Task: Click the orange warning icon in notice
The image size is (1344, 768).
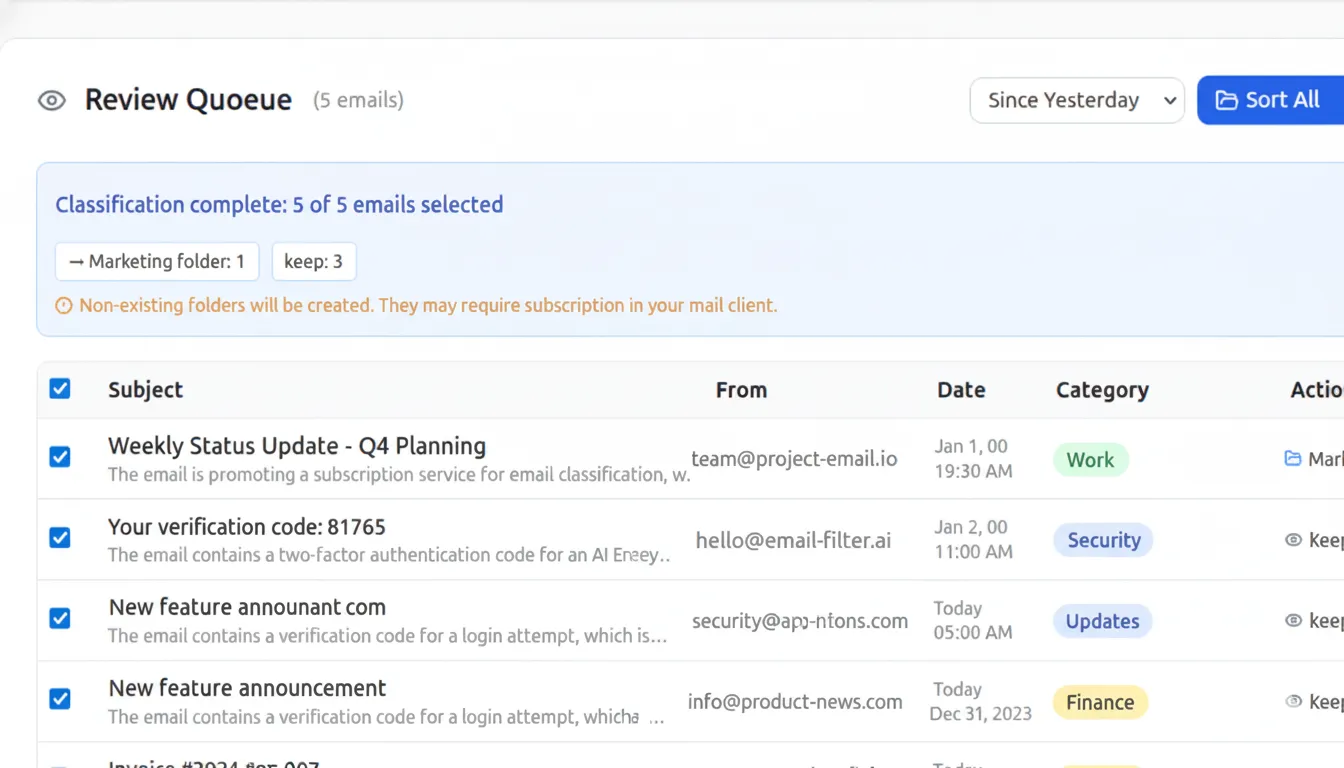Action: [x=64, y=306]
